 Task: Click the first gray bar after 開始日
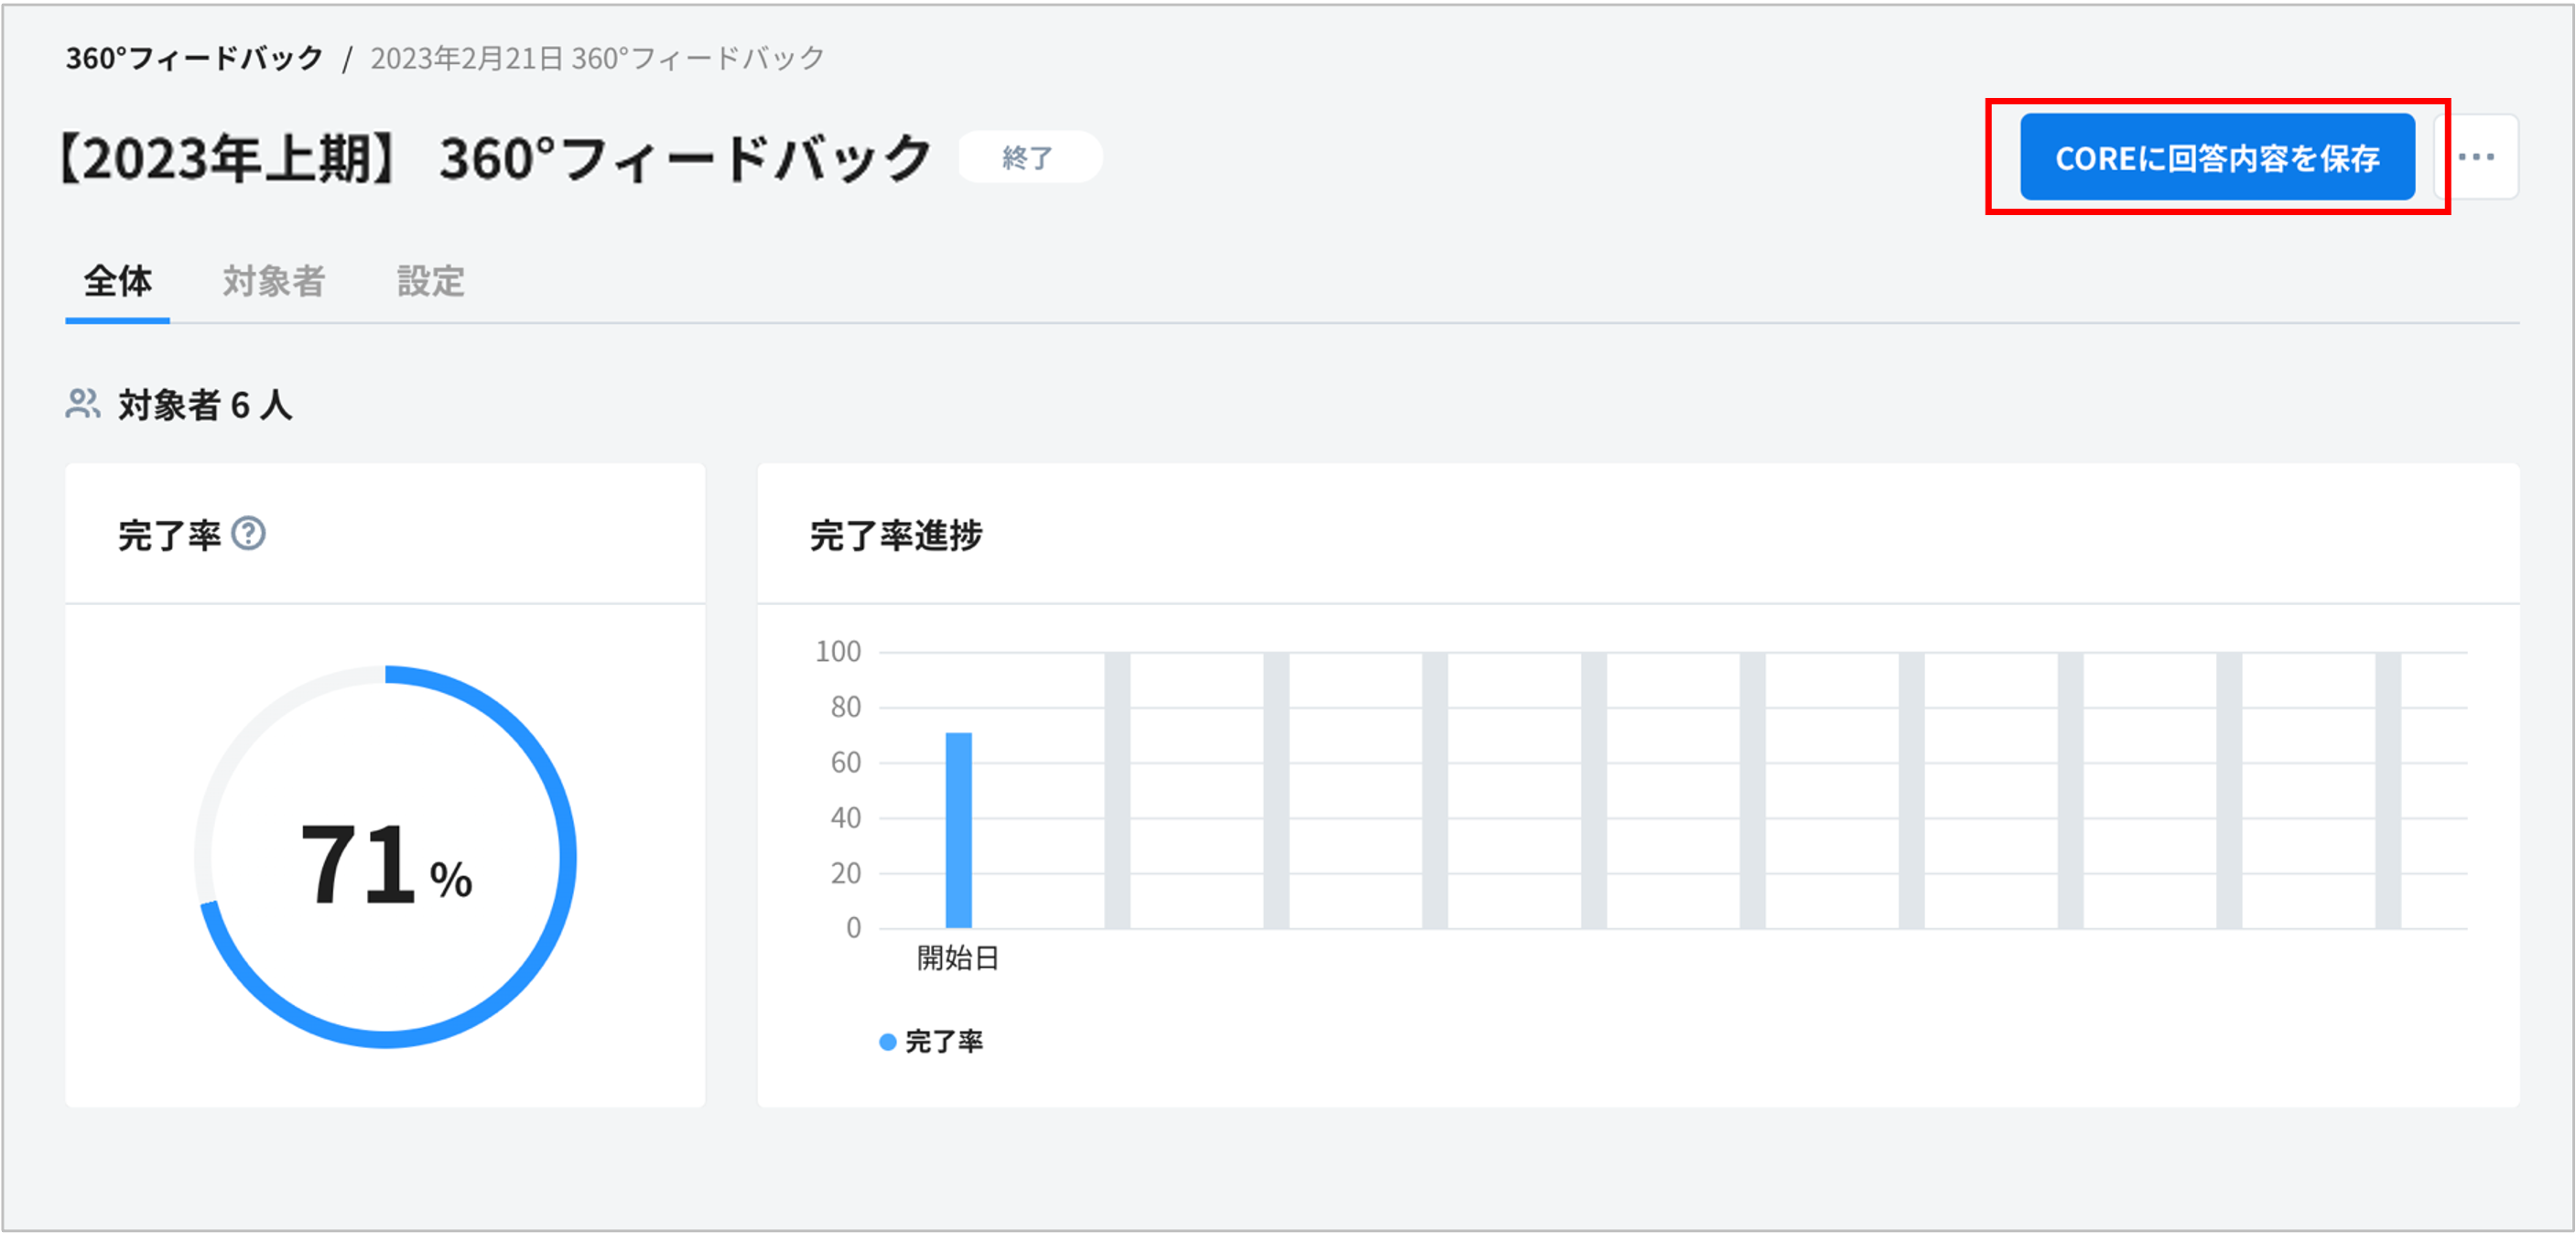pyautogui.click(x=1117, y=790)
